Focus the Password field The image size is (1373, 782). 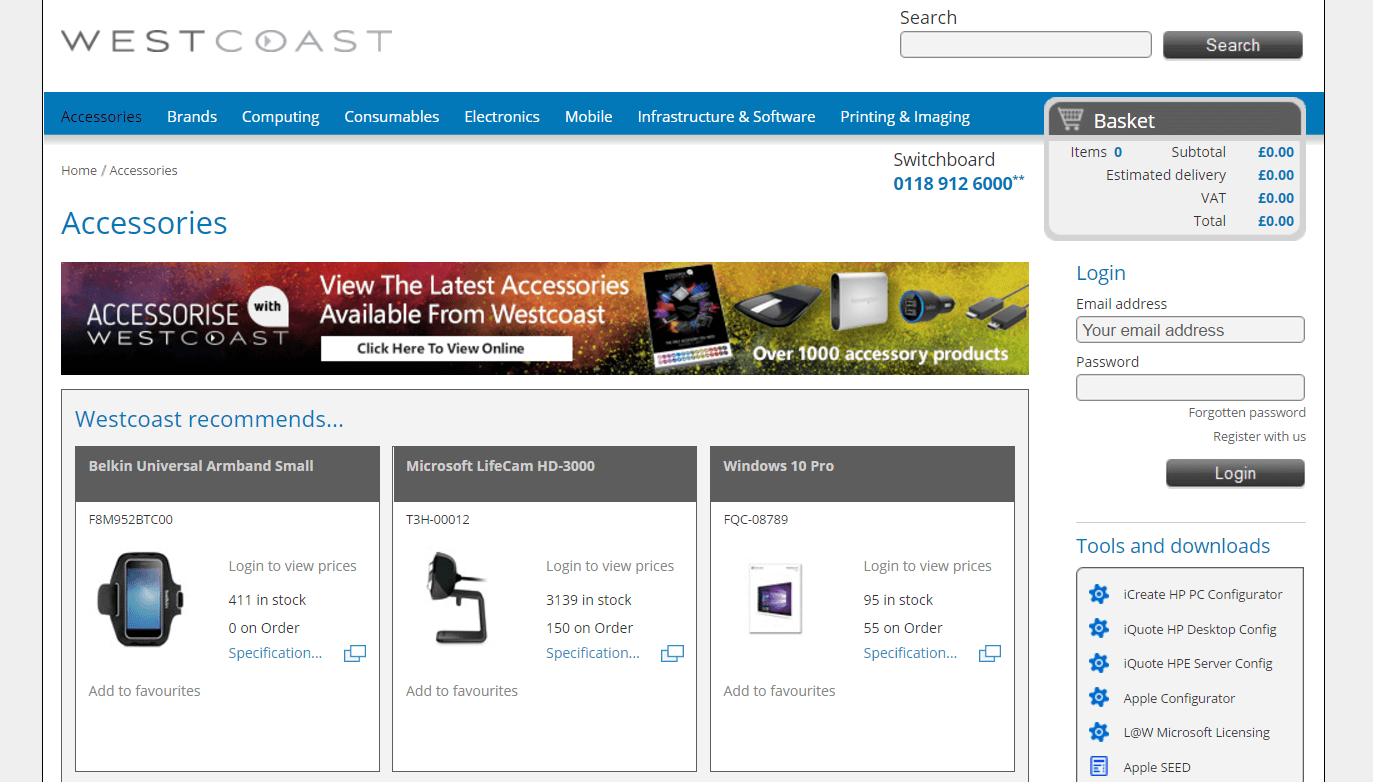pyautogui.click(x=1190, y=387)
